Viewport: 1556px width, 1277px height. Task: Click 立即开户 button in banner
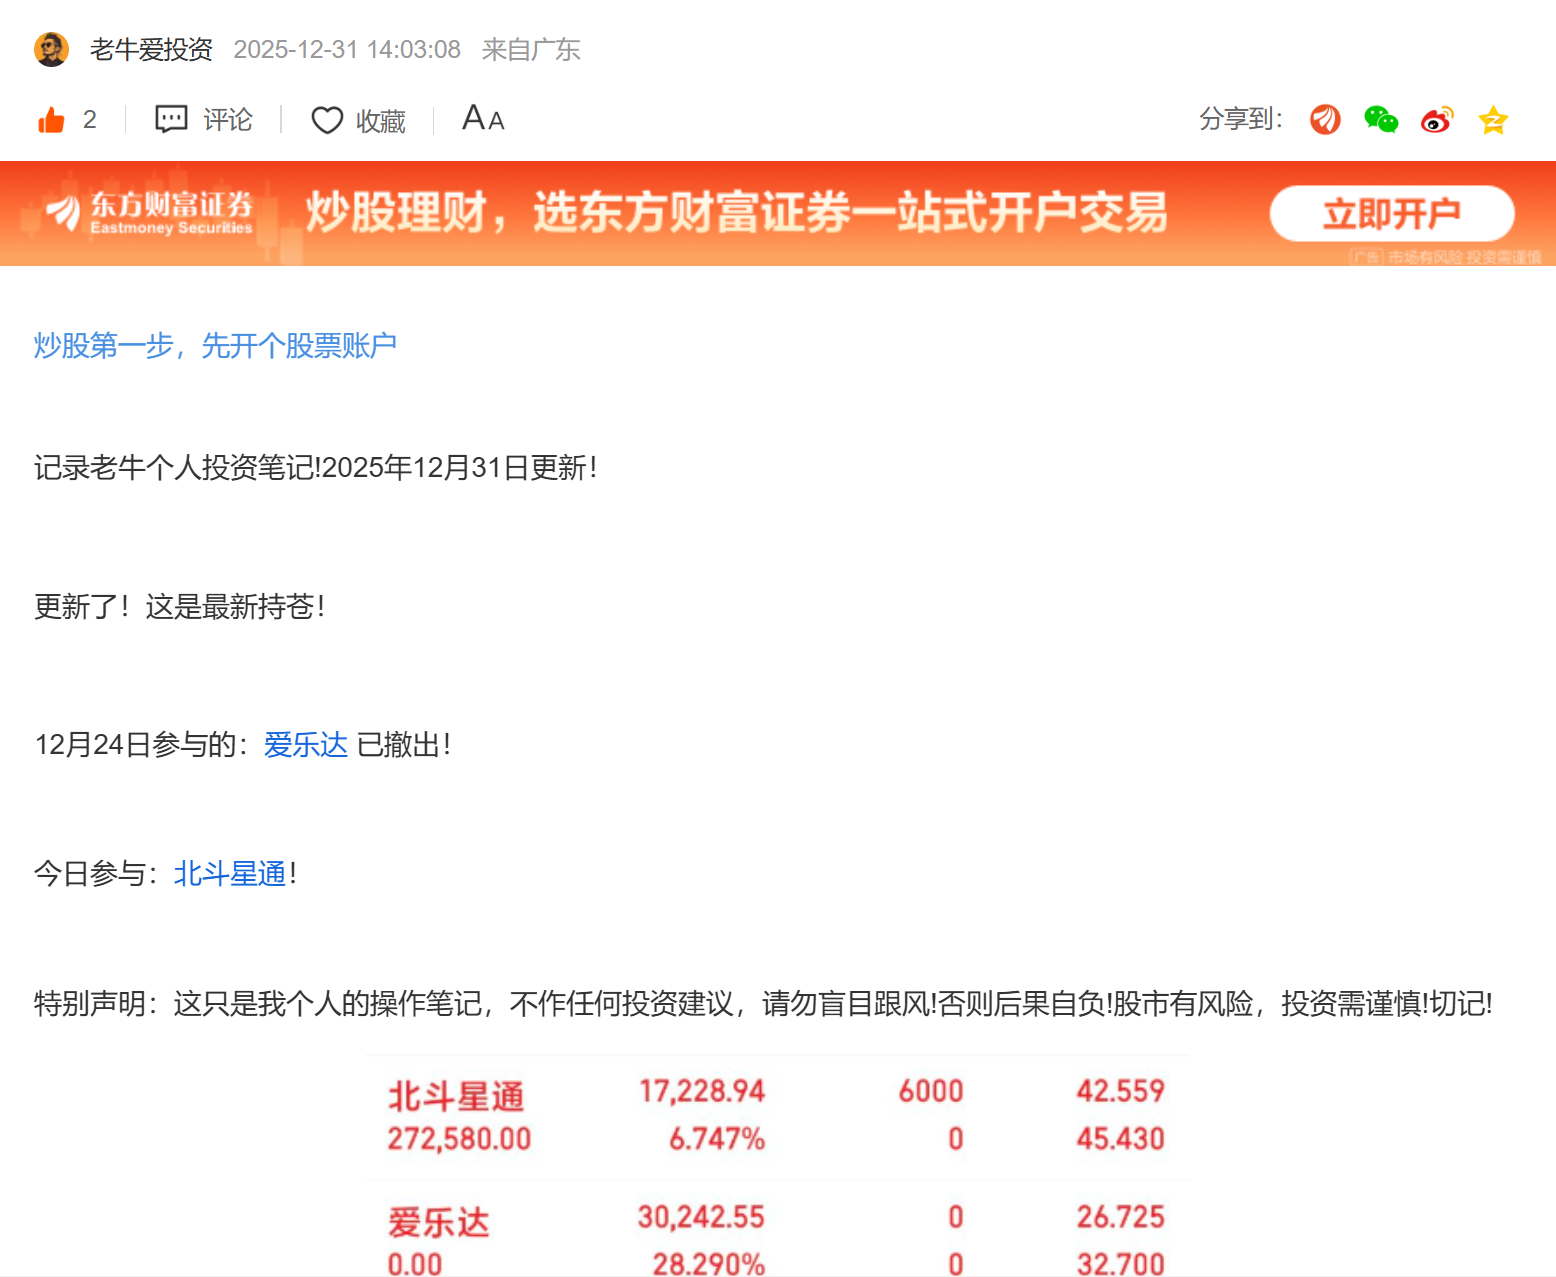1392,213
